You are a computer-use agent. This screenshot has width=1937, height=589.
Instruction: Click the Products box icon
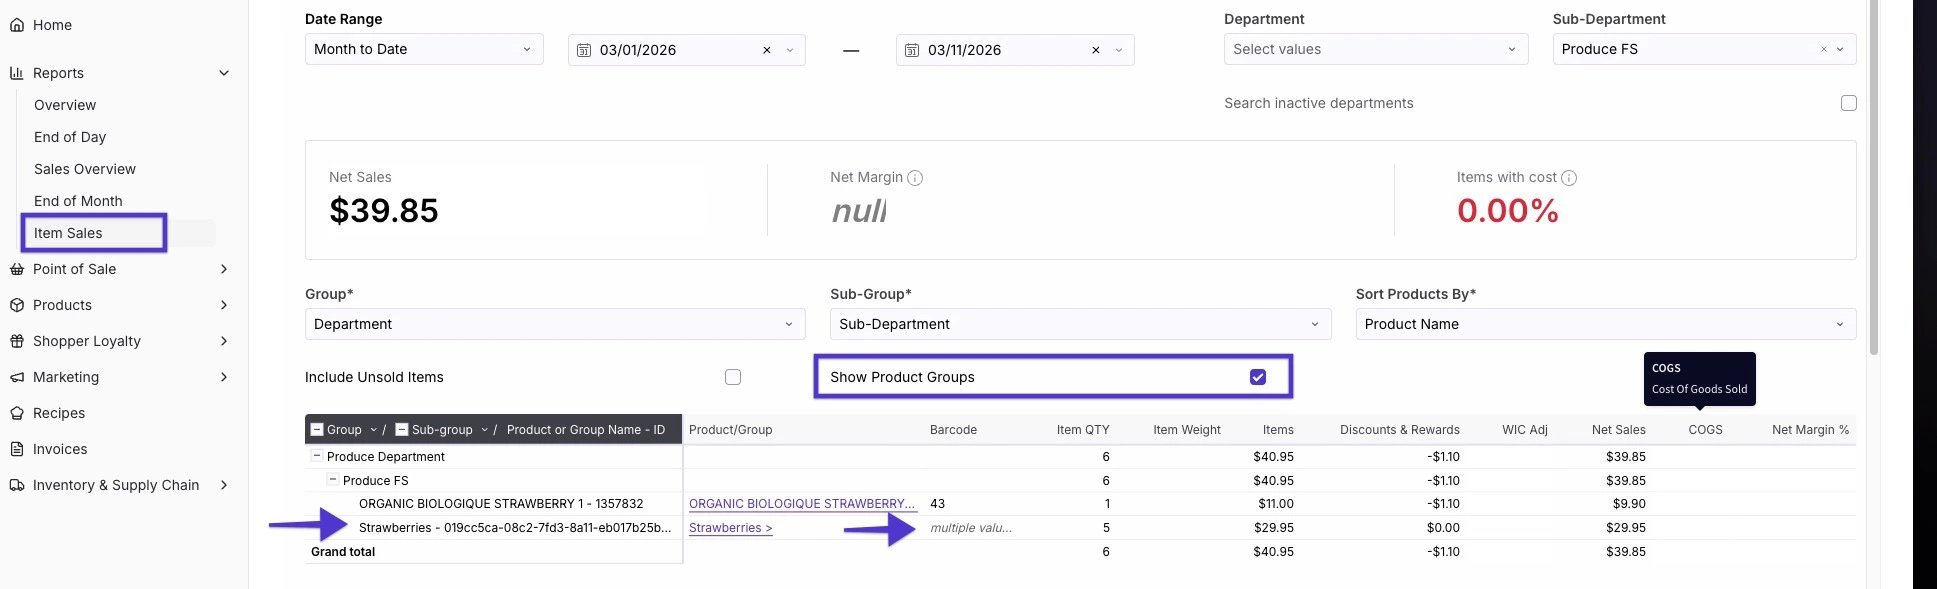(x=17, y=305)
